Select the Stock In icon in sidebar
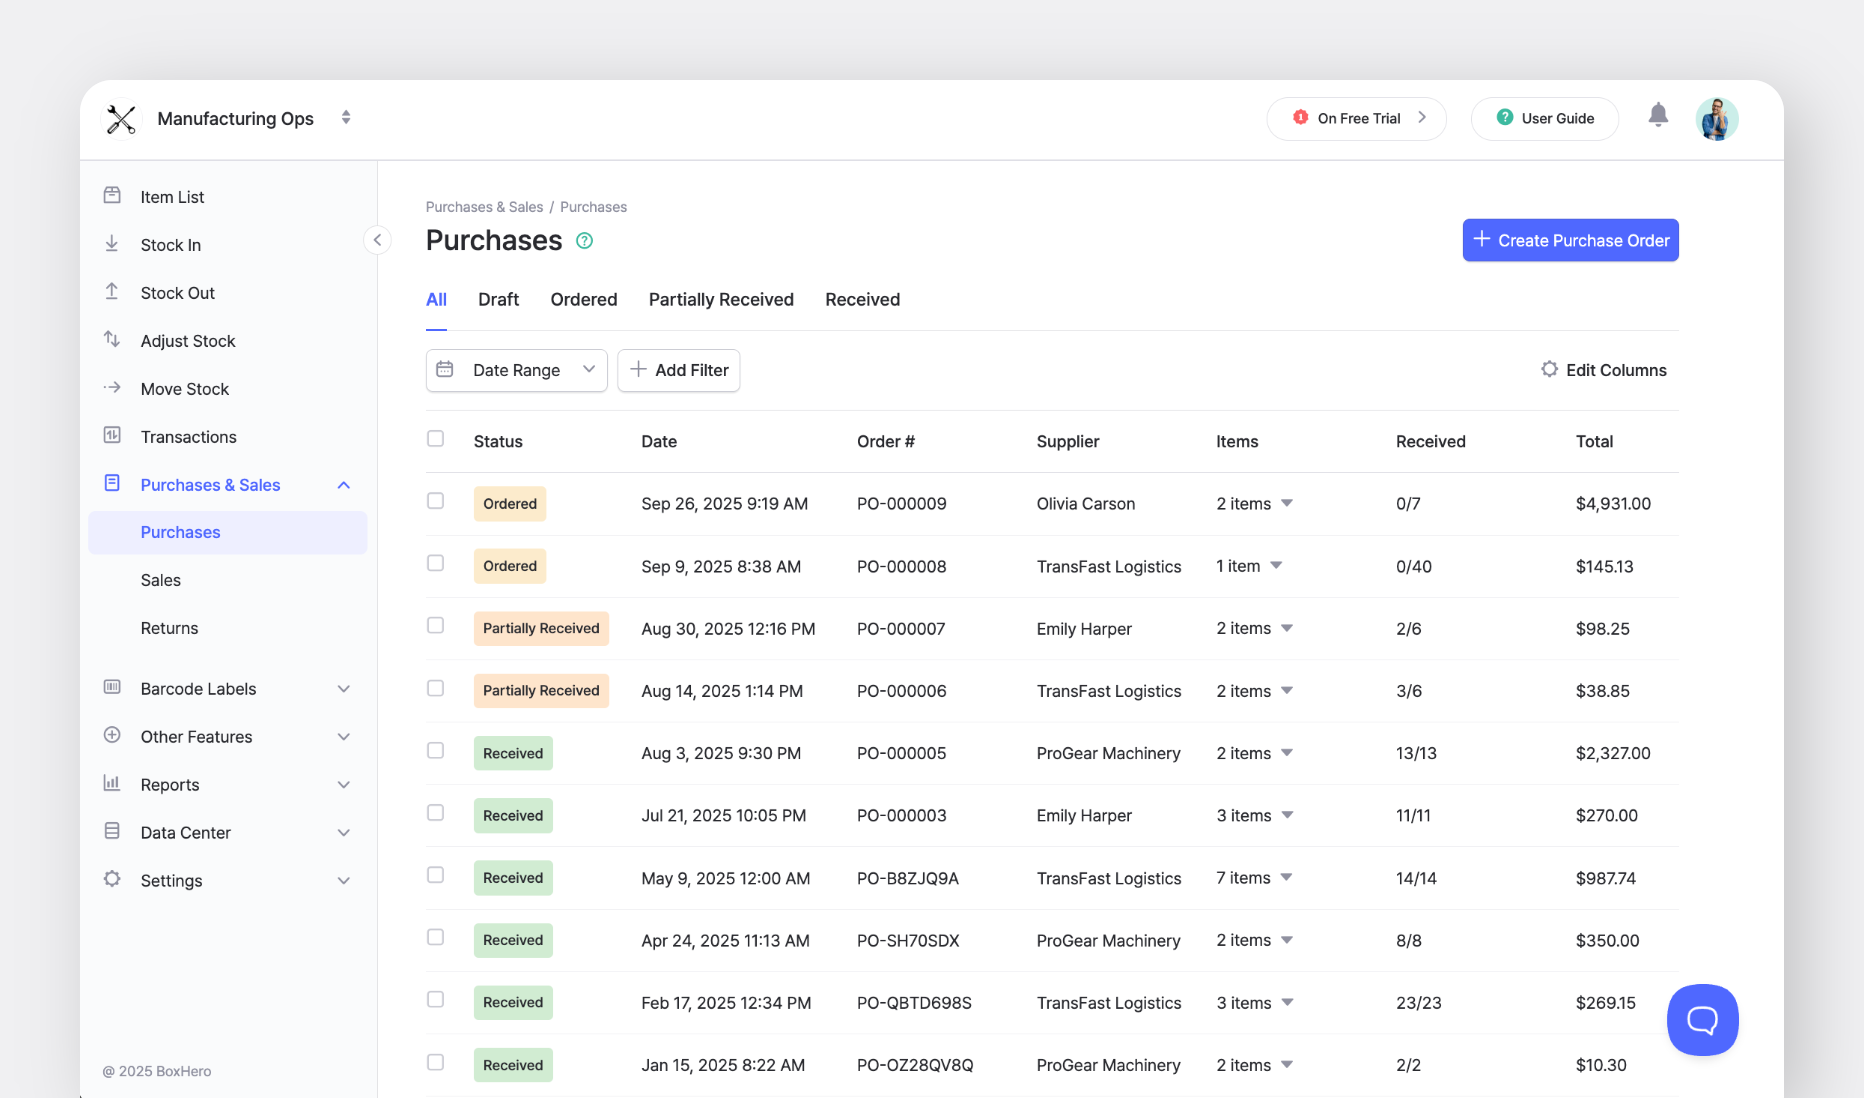 click(113, 244)
